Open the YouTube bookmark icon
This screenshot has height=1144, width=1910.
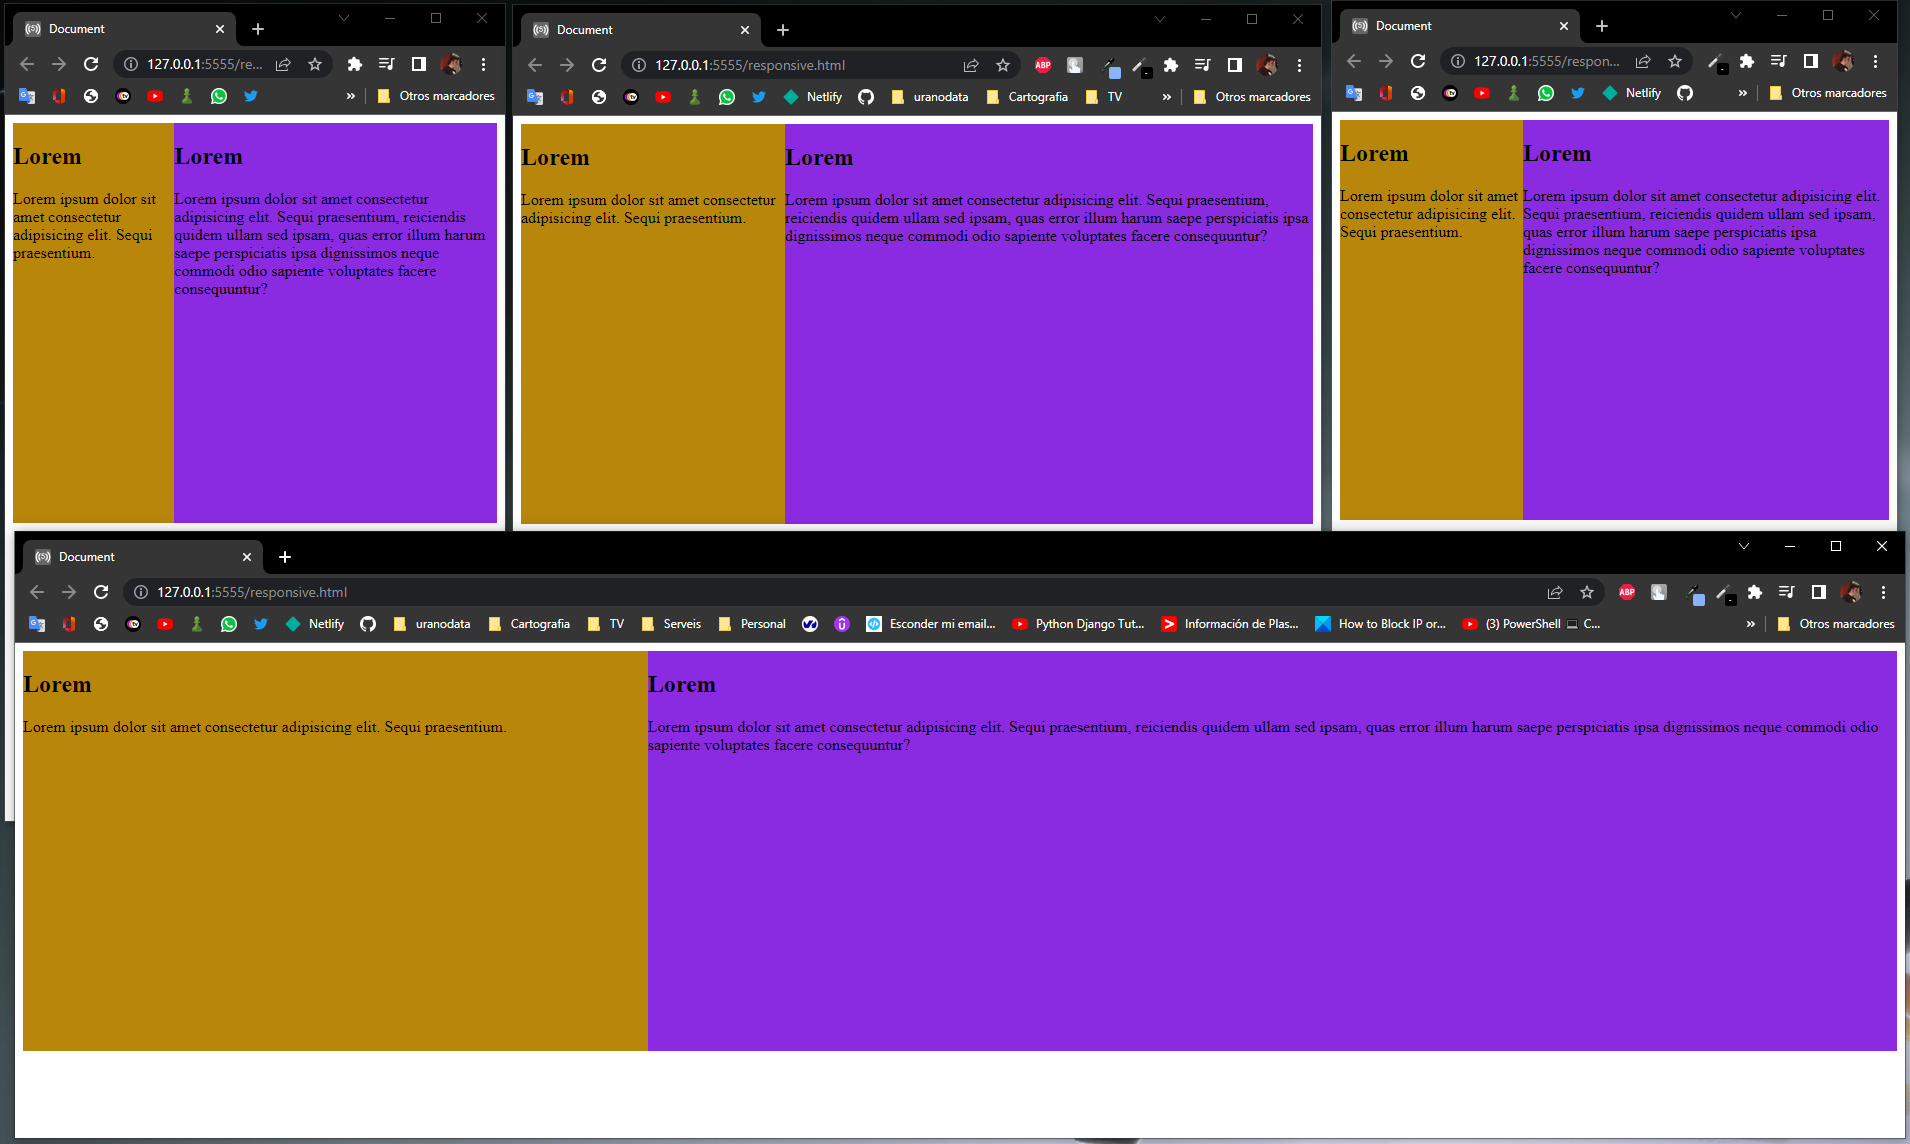coord(165,623)
